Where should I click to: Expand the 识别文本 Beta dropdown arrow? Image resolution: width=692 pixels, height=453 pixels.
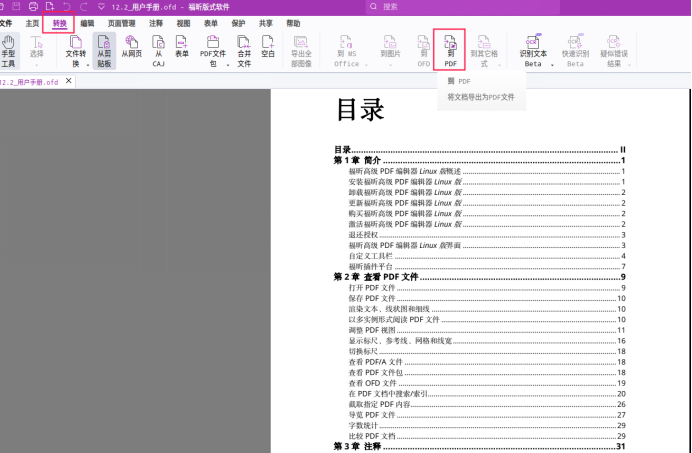coord(552,65)
